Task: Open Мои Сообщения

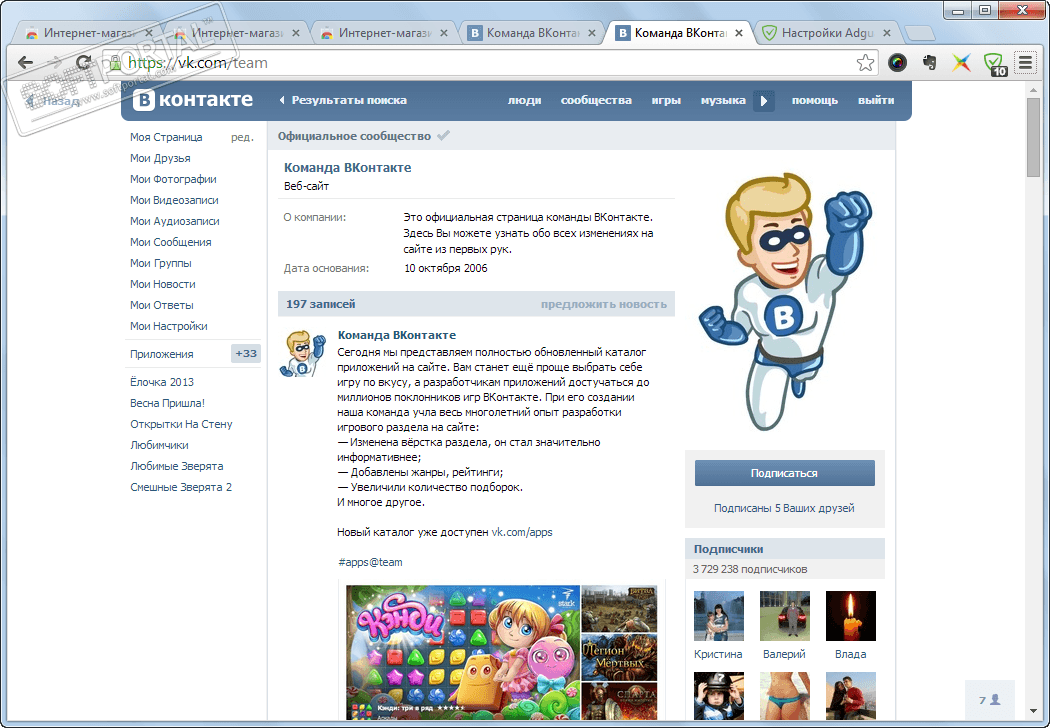Action: 171,242
